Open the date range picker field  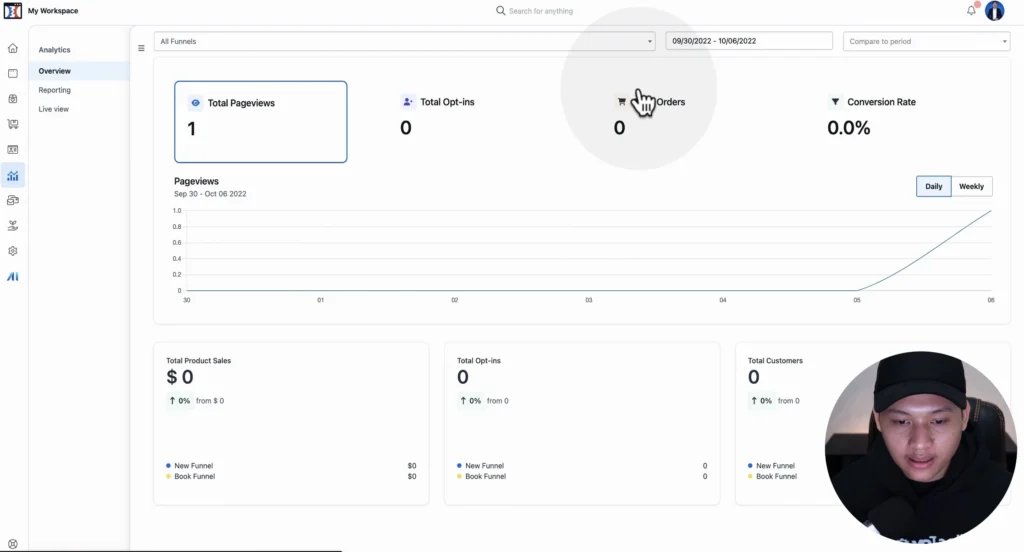pyautogui.click(x=749, y=41)
